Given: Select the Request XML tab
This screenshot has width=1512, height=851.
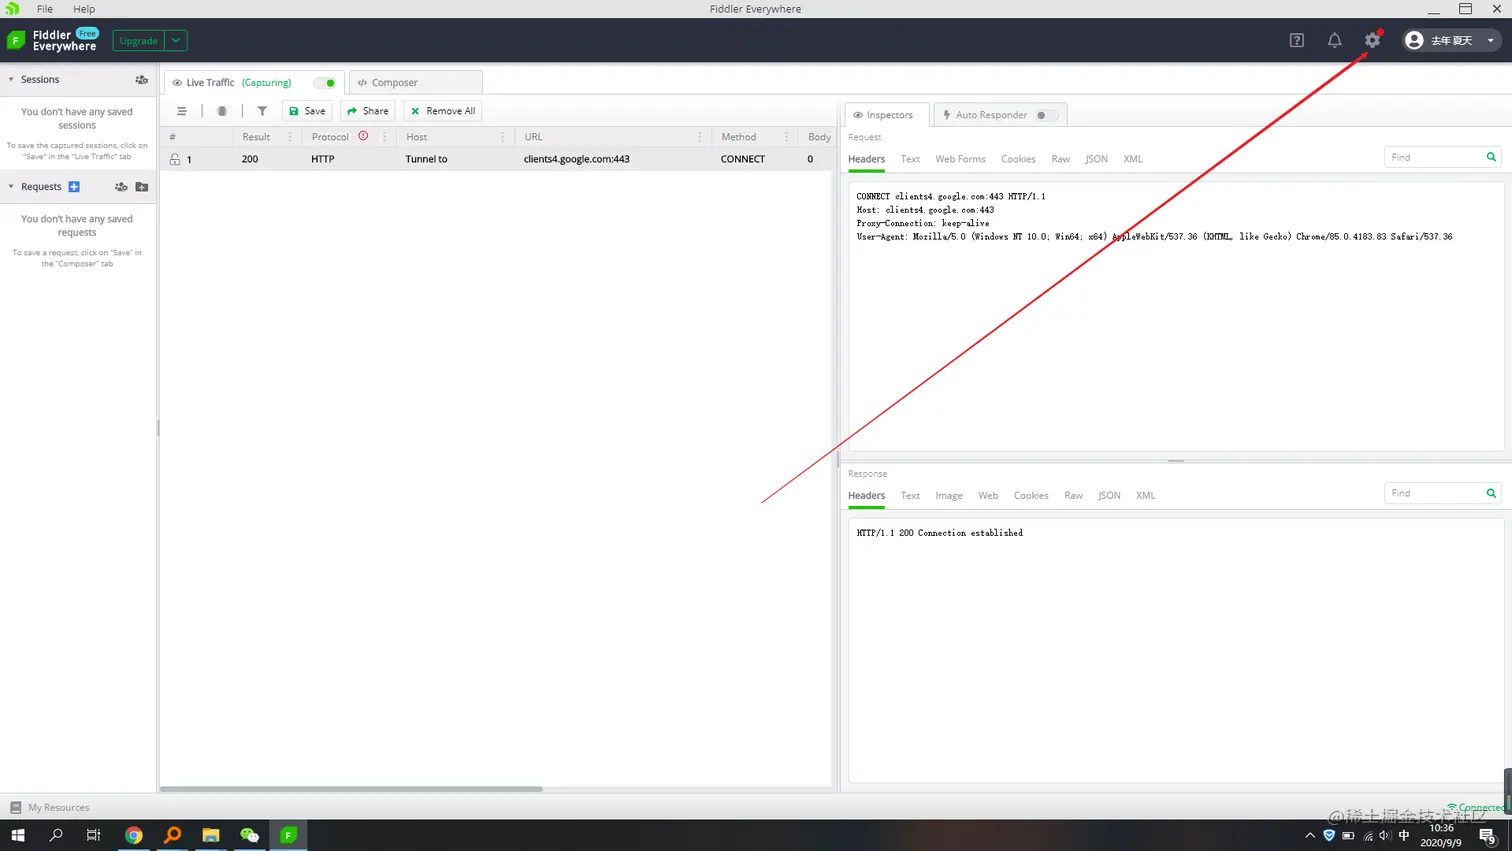Looking at the screenshot, I should (1132, 159).
